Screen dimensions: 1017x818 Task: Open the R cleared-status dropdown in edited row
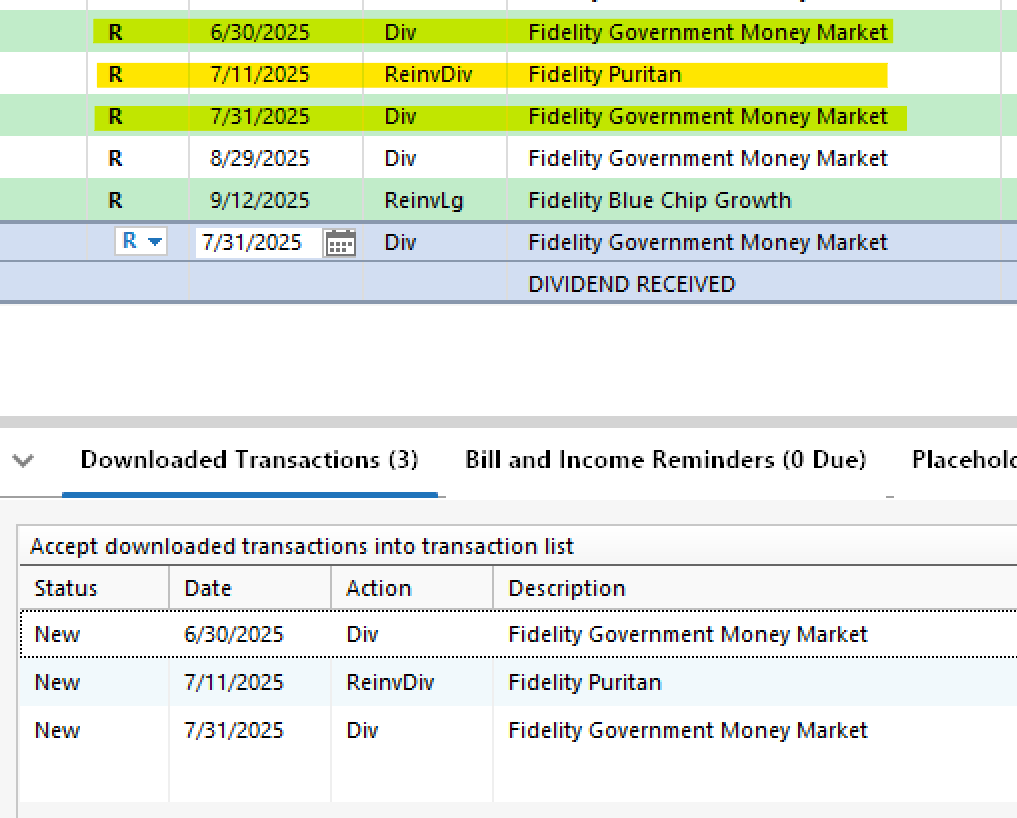pos(141,241)
